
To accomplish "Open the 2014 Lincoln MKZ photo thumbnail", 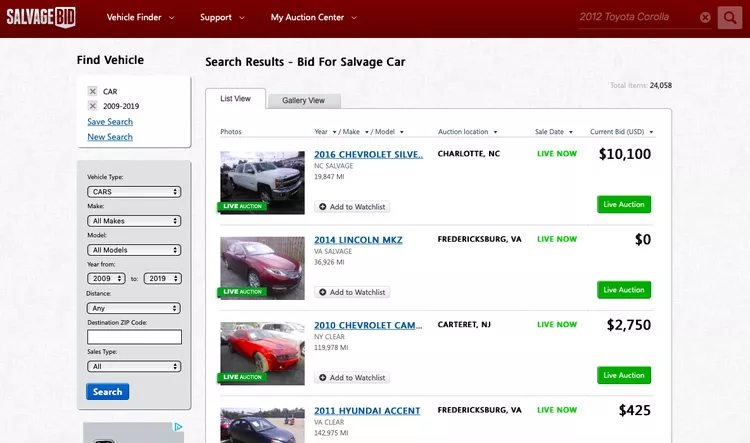I will point(262,268).
